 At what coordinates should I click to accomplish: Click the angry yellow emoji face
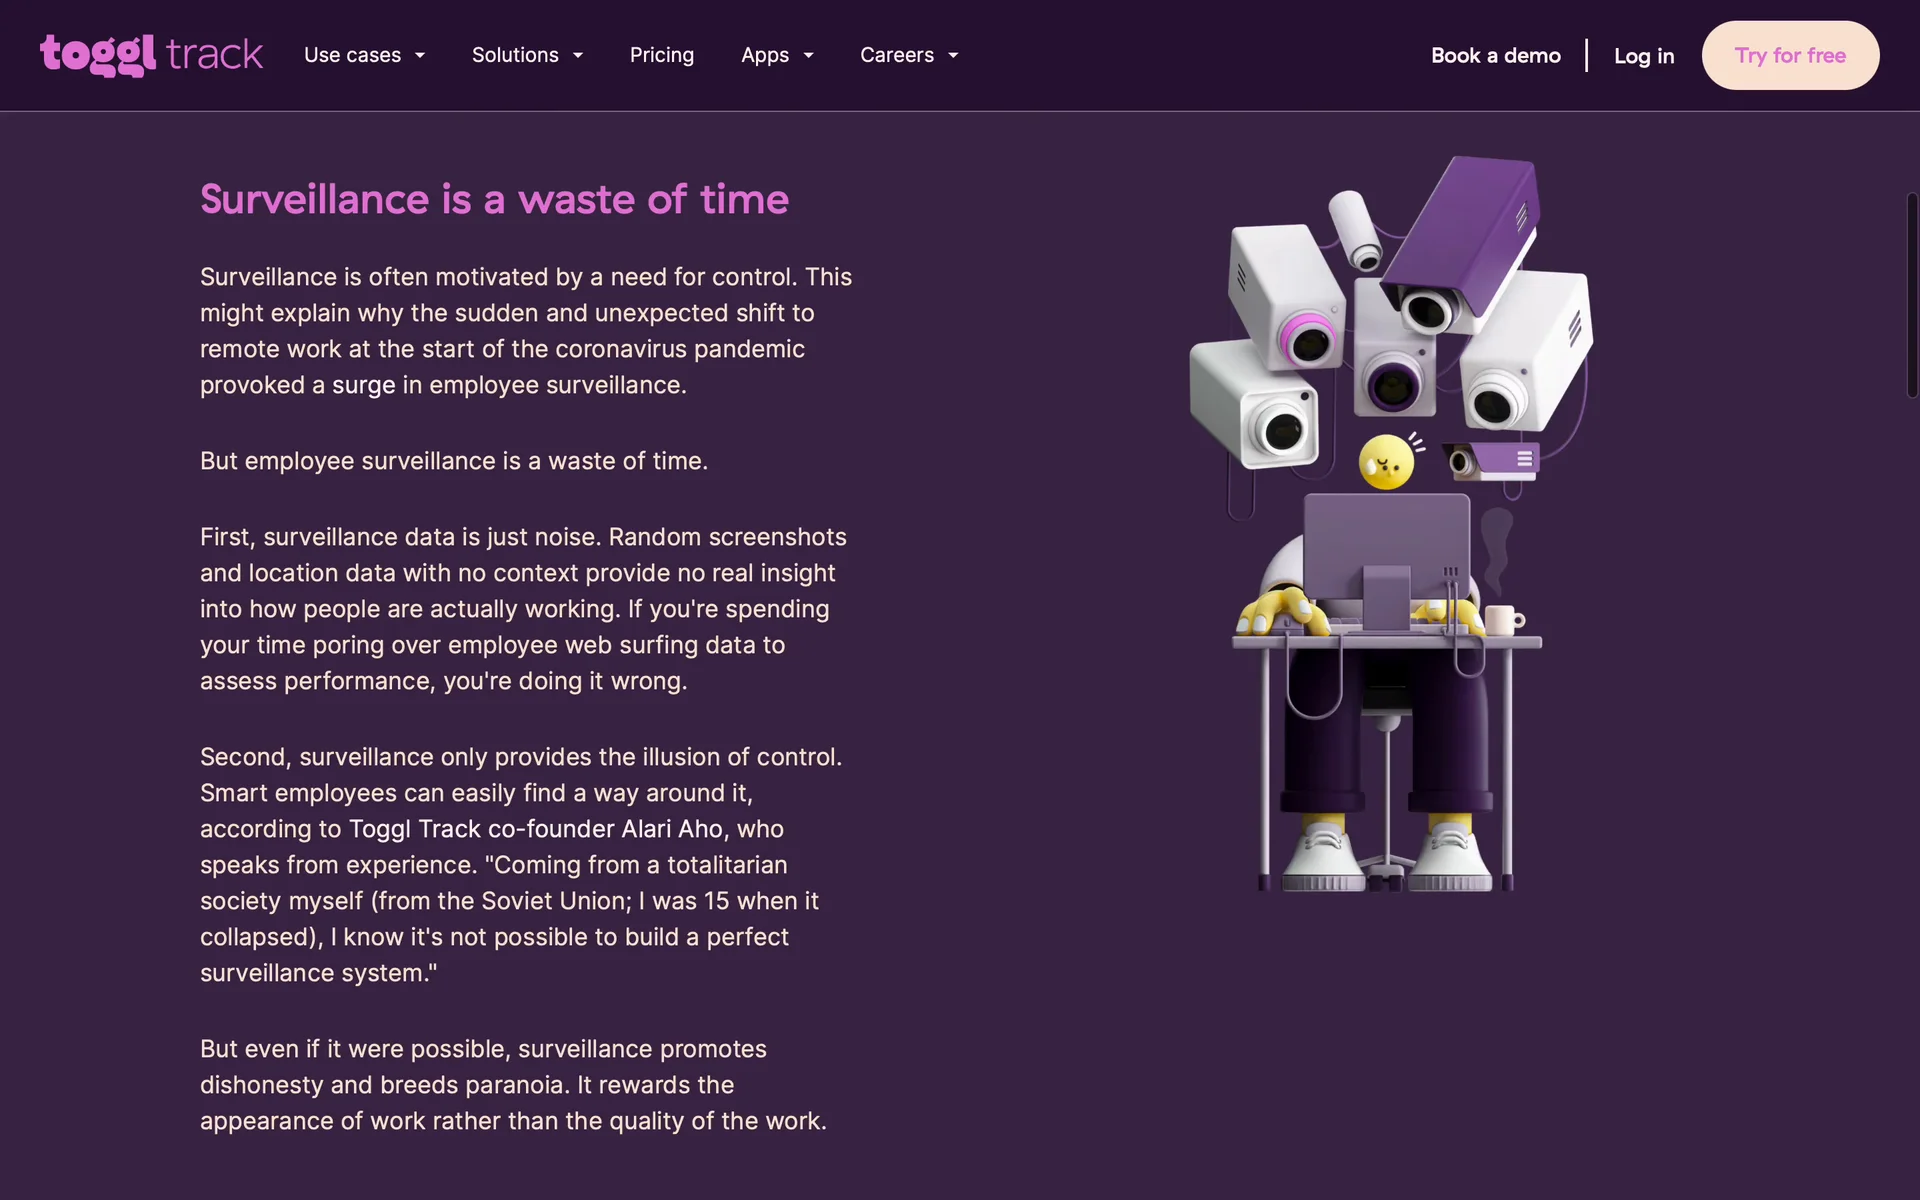(1386, 462)
